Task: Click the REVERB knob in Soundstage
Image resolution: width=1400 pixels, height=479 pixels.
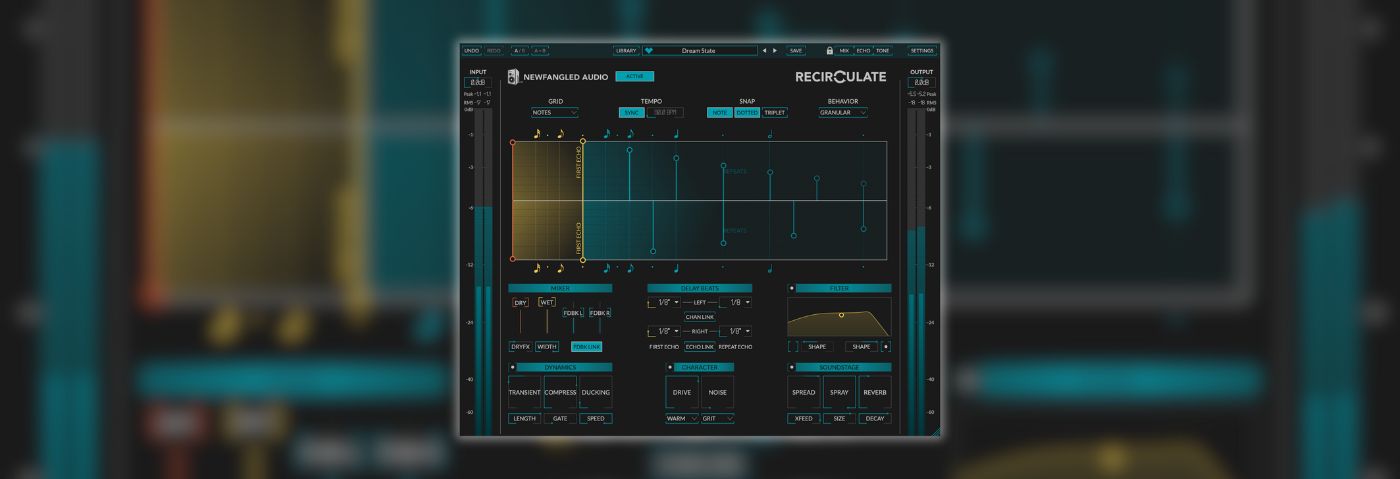Action: point(875,393)
